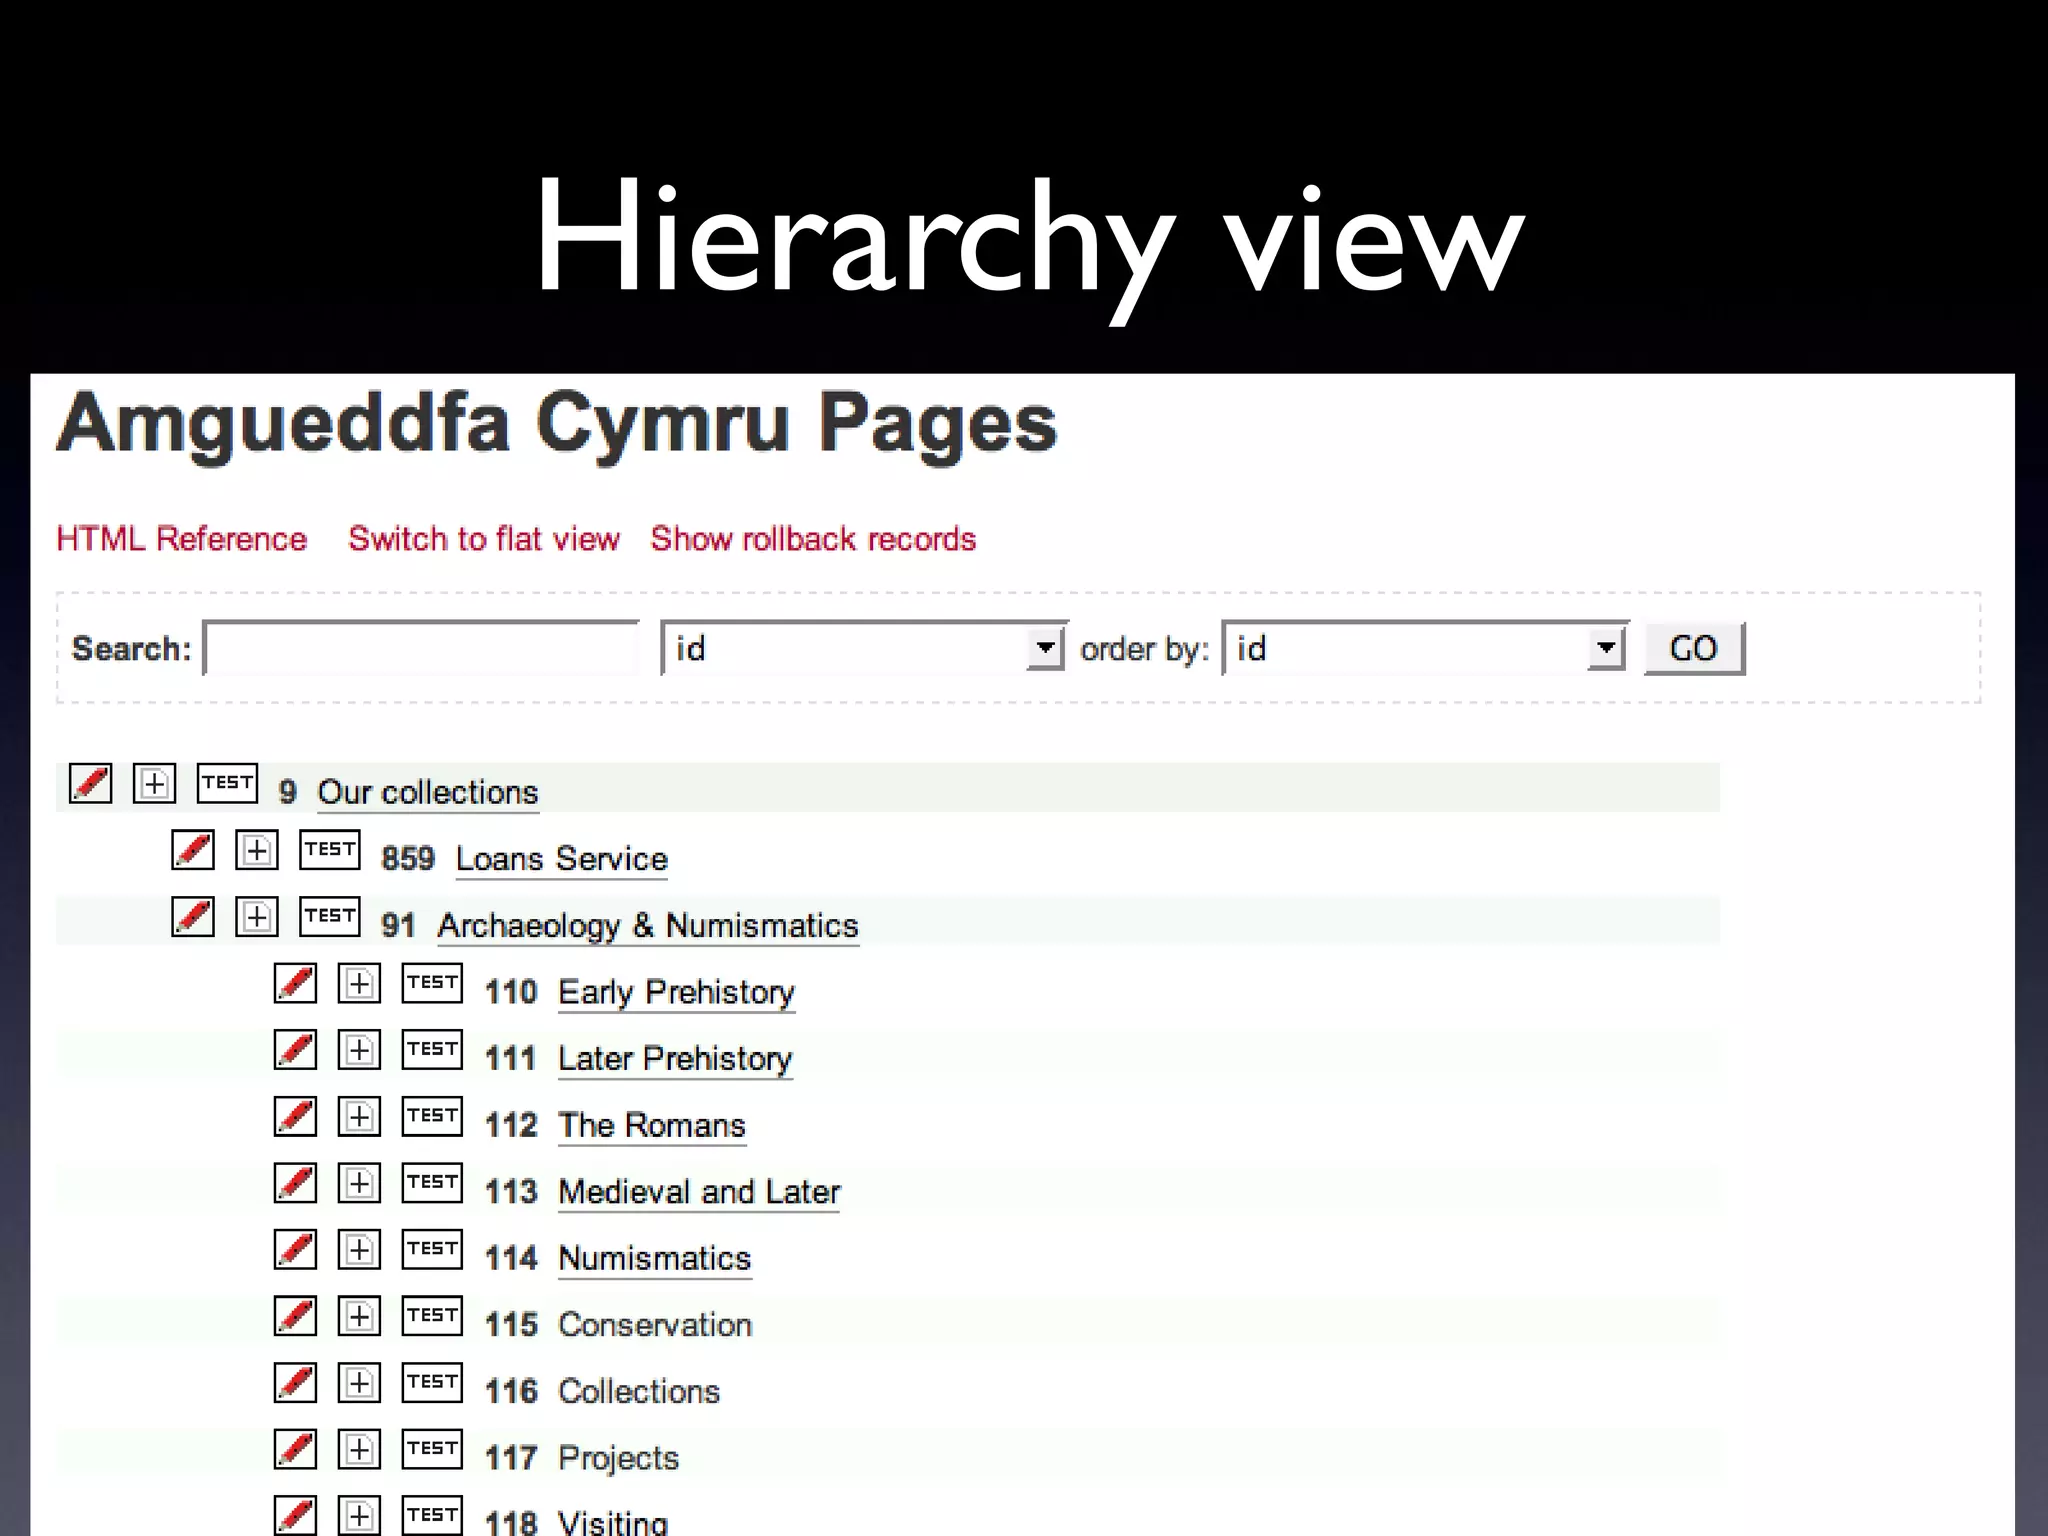Click the edit pencil for Medieval and Later

(295, 1183)
